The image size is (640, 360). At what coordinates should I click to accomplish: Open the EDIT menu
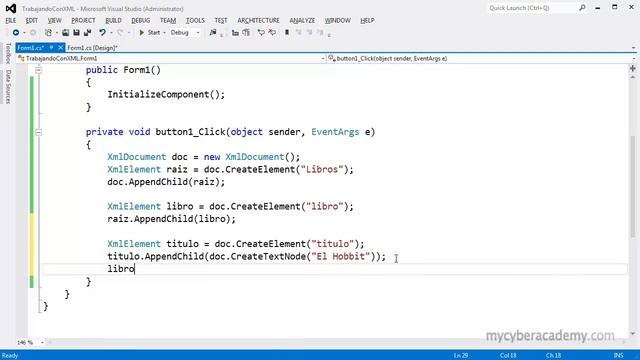[x=31, y=20]
